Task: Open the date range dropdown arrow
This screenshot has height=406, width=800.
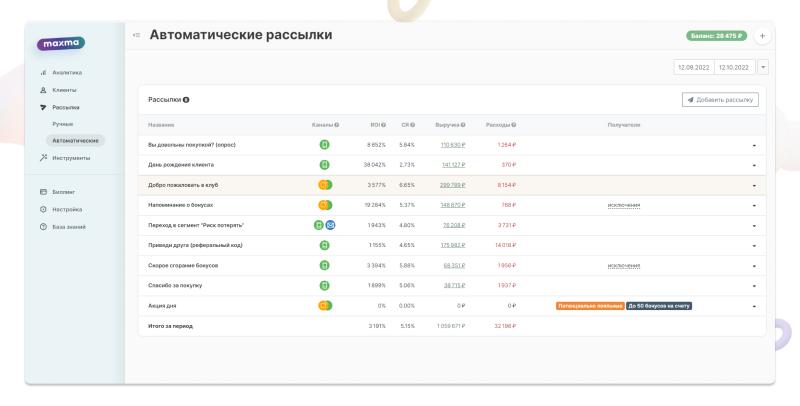Action: [x=763, y=67]
